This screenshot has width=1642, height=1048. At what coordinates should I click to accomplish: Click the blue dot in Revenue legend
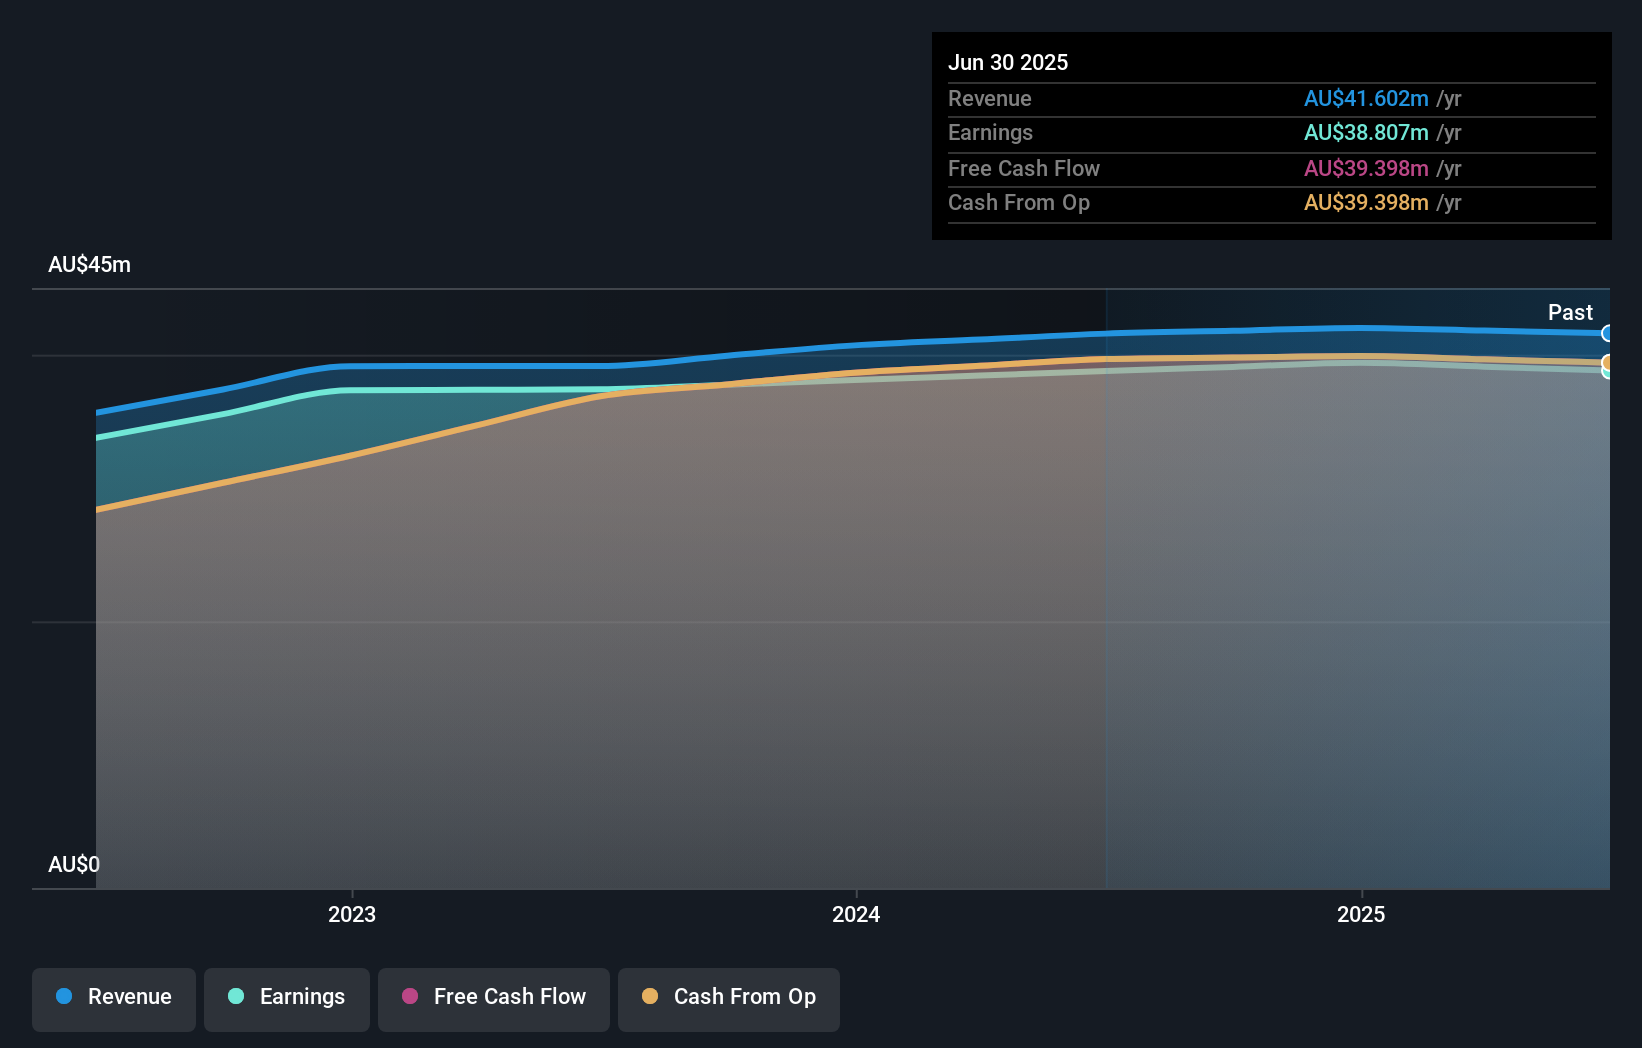tap(64, 996)
